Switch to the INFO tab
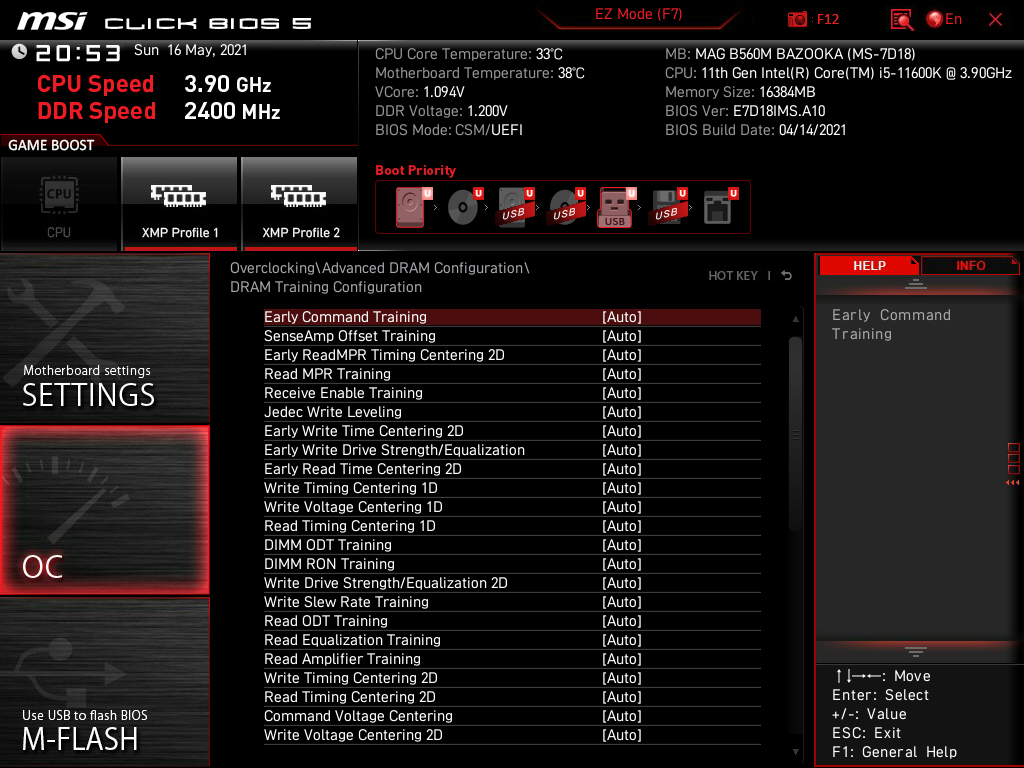This screenshot has width=1024, height=768. (x=970, y=266)
